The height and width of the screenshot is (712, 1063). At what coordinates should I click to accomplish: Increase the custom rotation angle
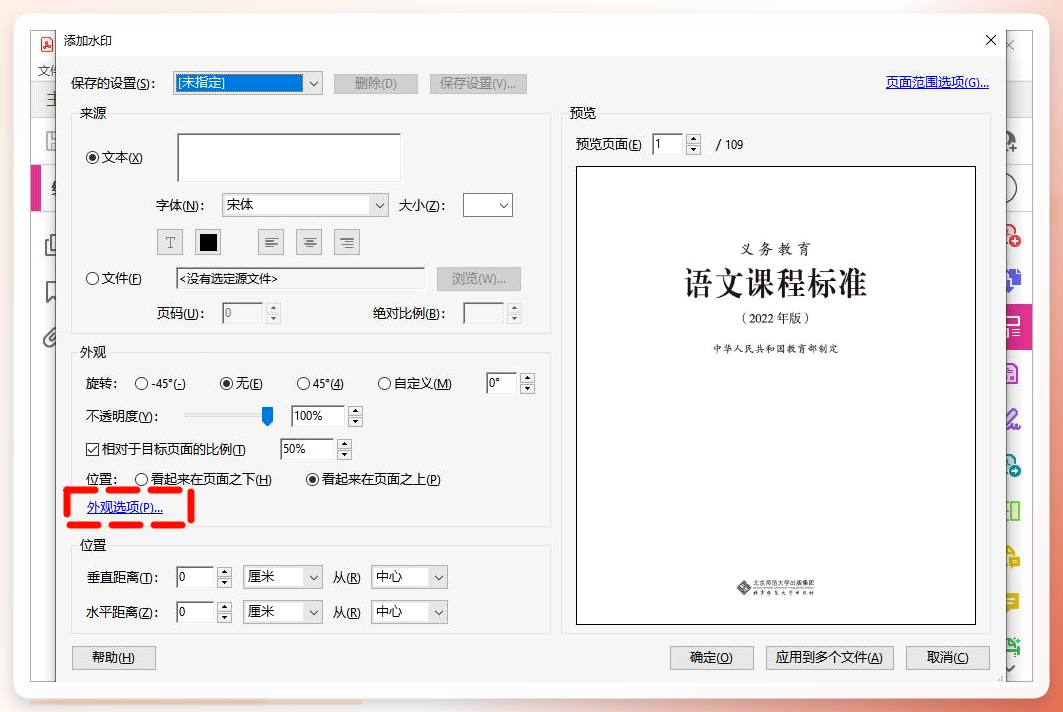tap(527, 378)
